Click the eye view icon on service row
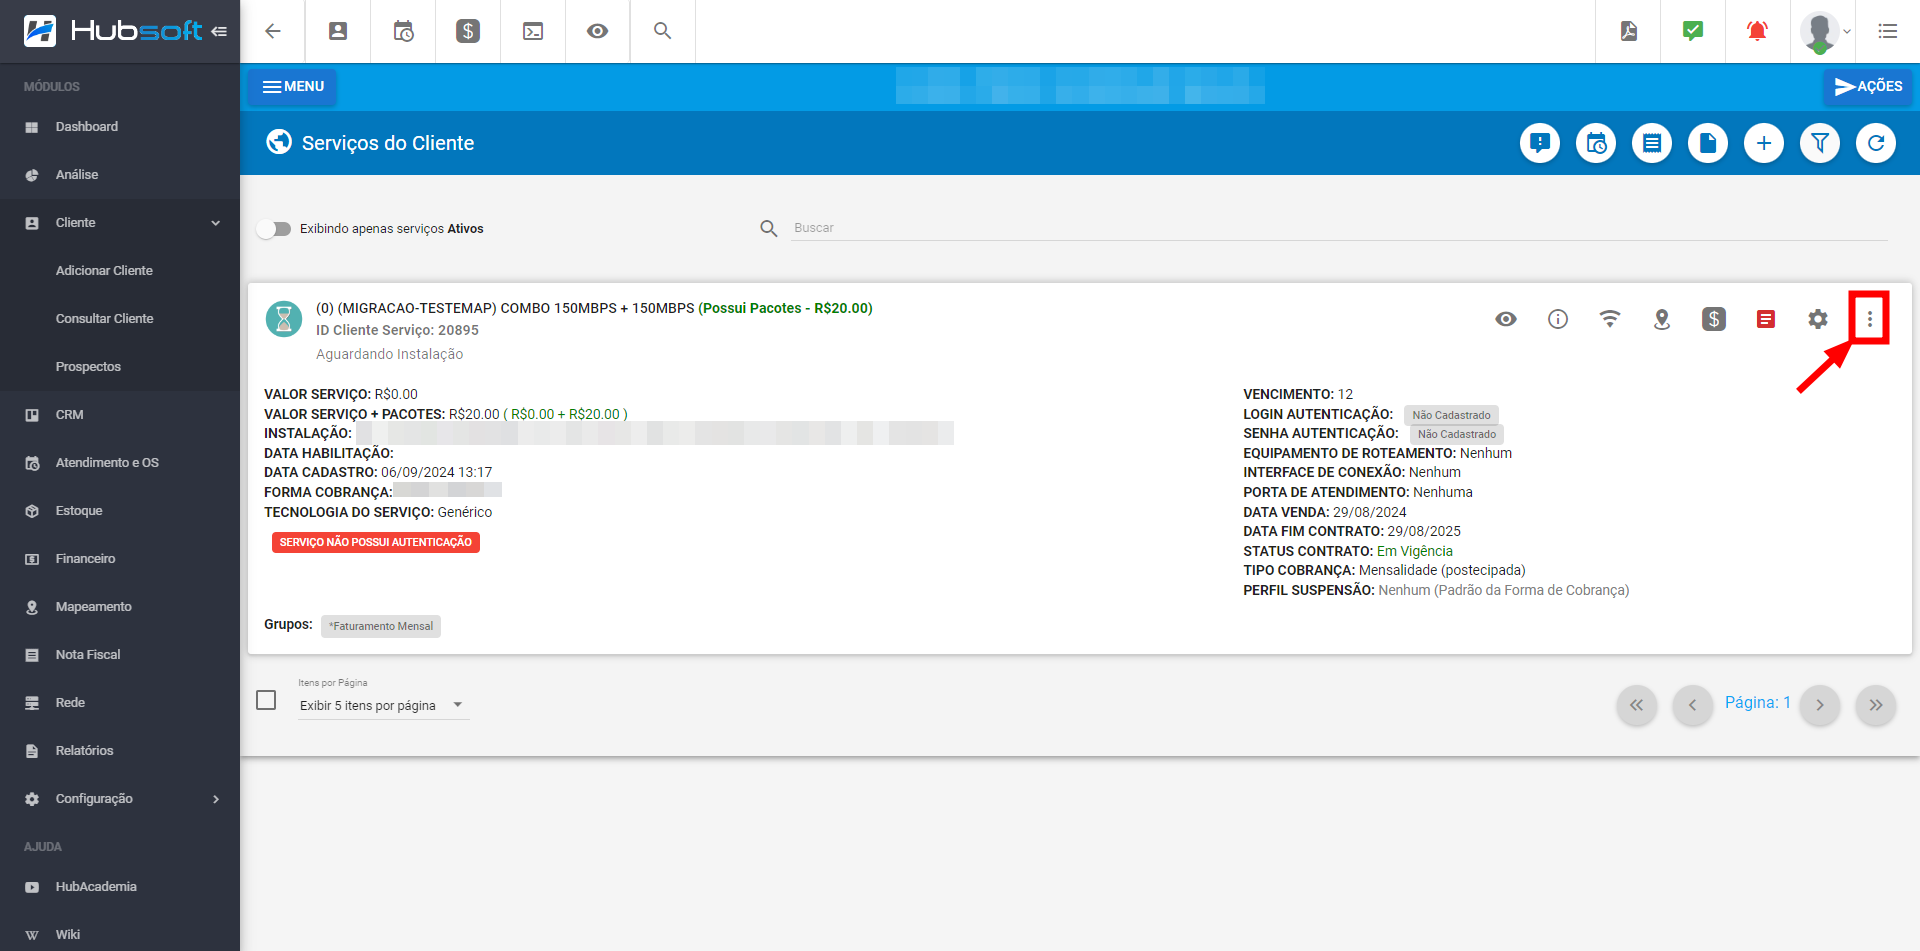The height and width of the screenshot is (951, 1920). coord(1505,319)
